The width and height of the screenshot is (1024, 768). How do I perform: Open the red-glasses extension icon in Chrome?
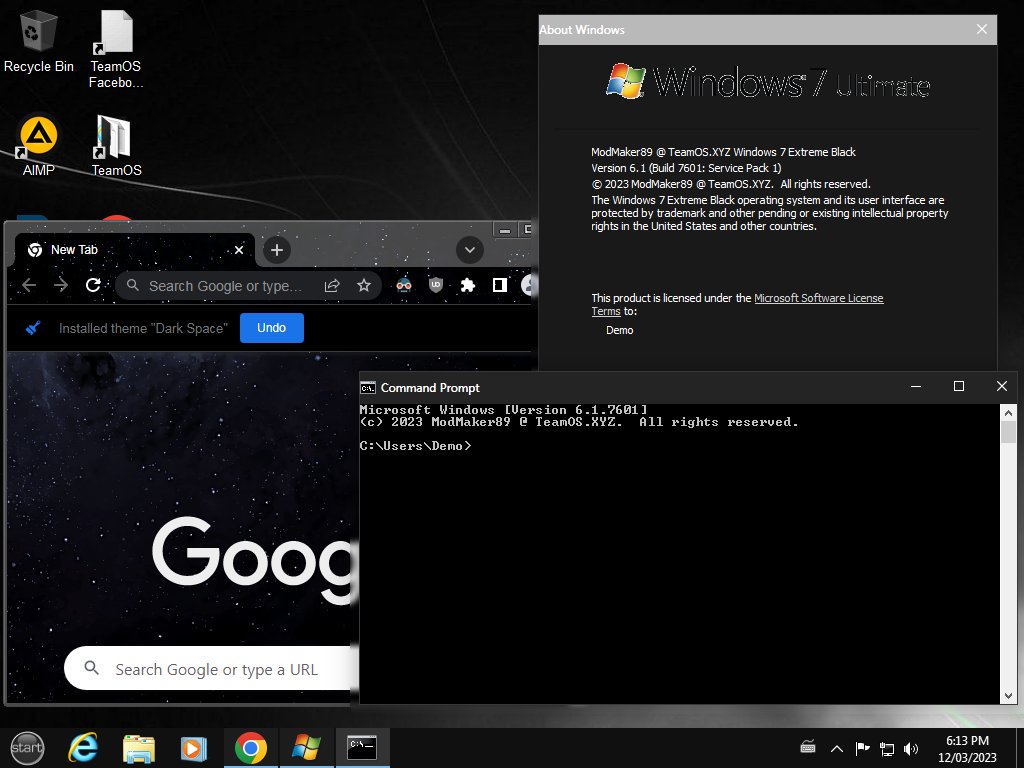point(404,285)
